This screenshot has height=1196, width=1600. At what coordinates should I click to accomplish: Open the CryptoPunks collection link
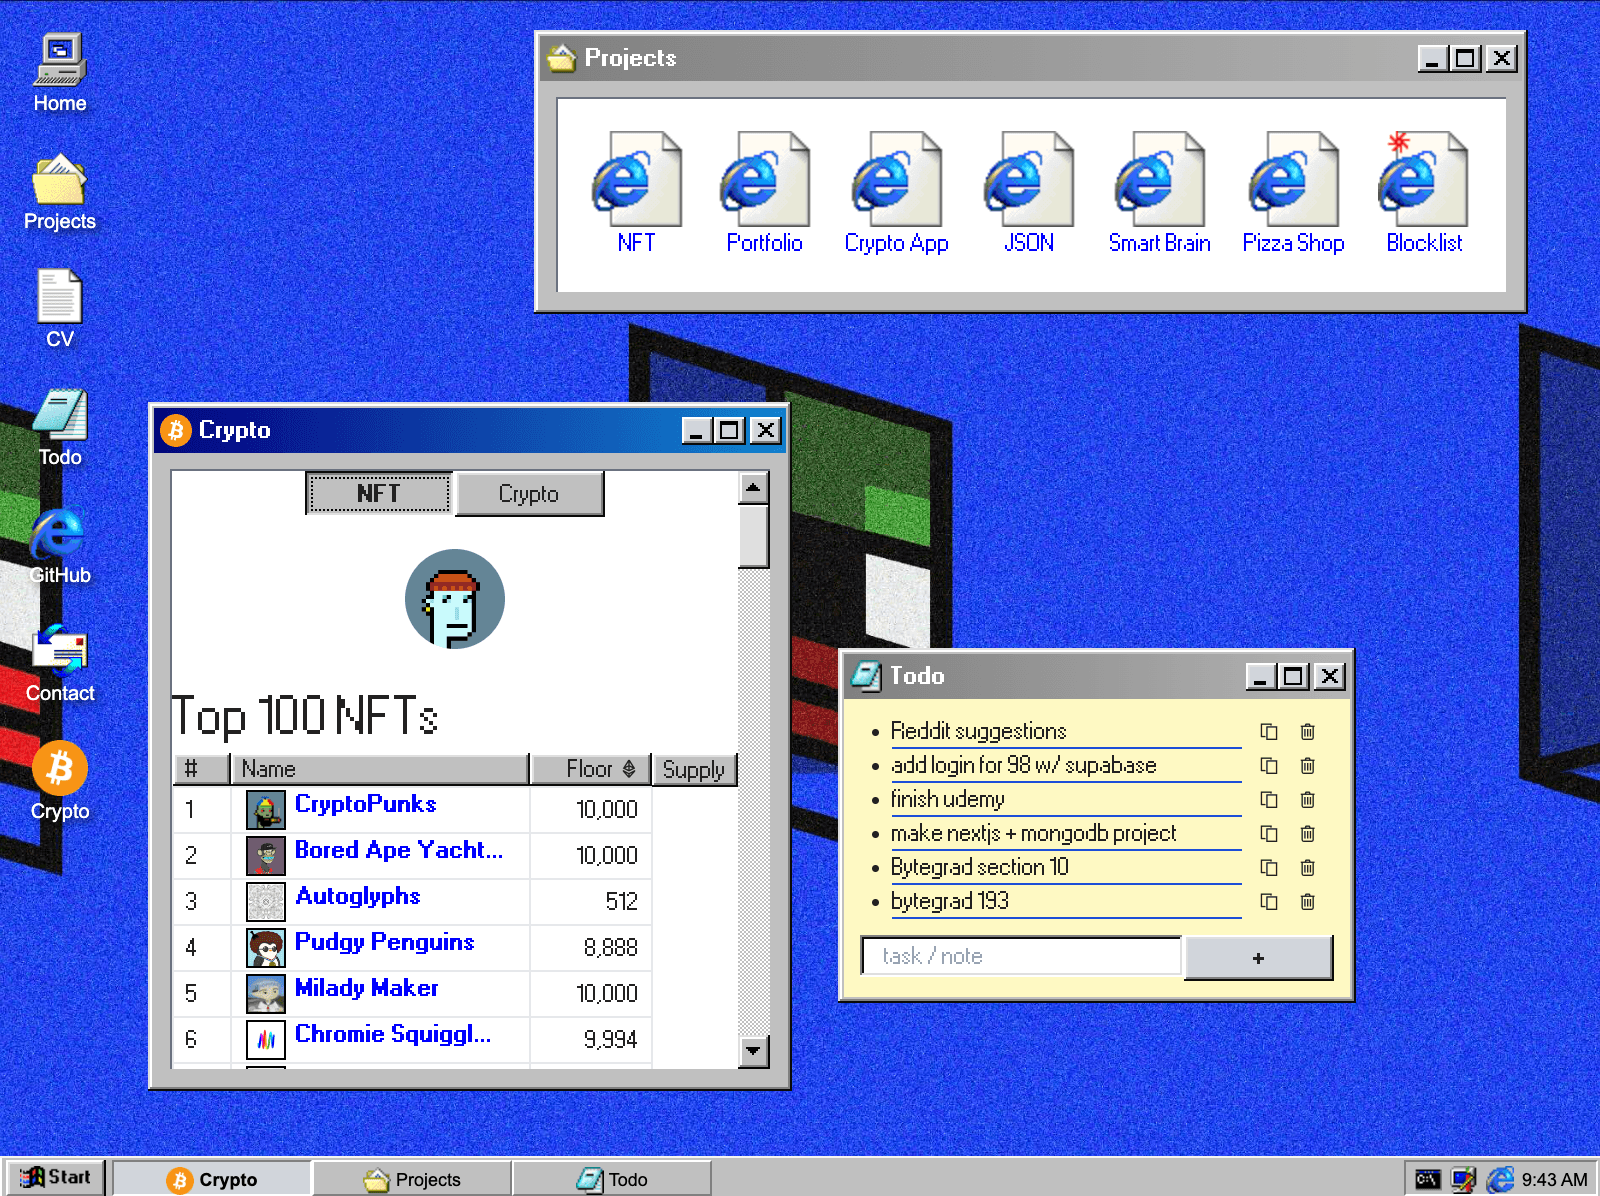366,804
